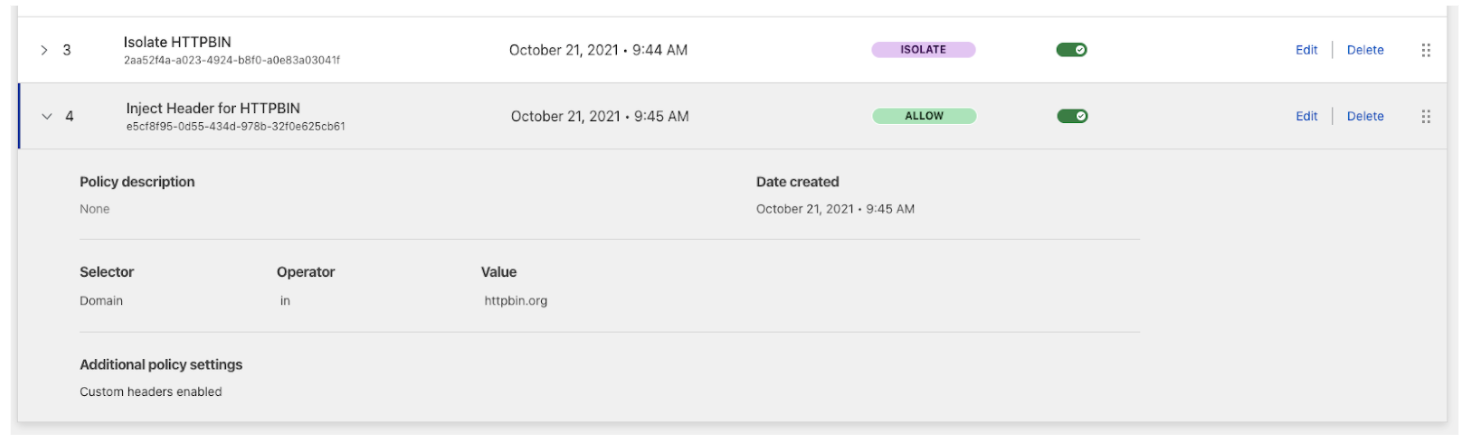Viewport: 1462px width, 438px height.
Task: Click the httpbin.org value
Action: (515, 301)
